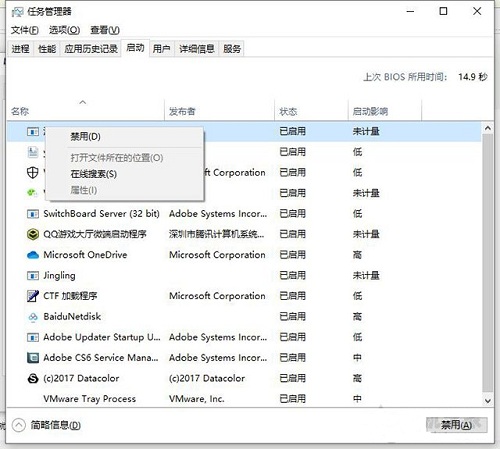Image resolution: width=500 pixels, height=449 pixels.
Task: Click the Task Manager title bar icon
Action: click(17, 12)
